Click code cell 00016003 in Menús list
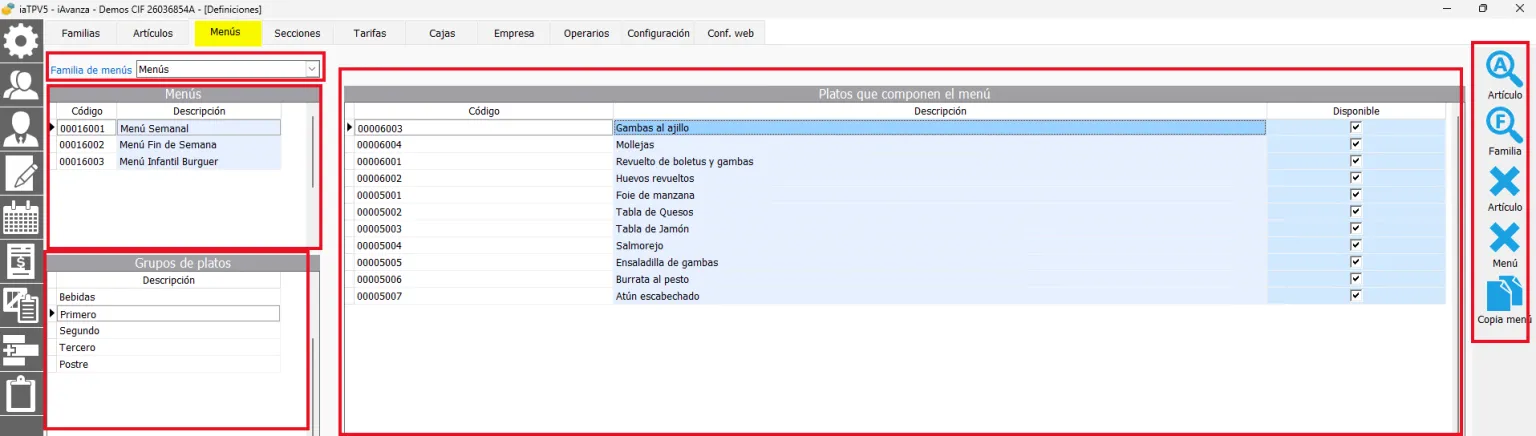Viewport: 1536px width, 436px height. coord(86,161)
